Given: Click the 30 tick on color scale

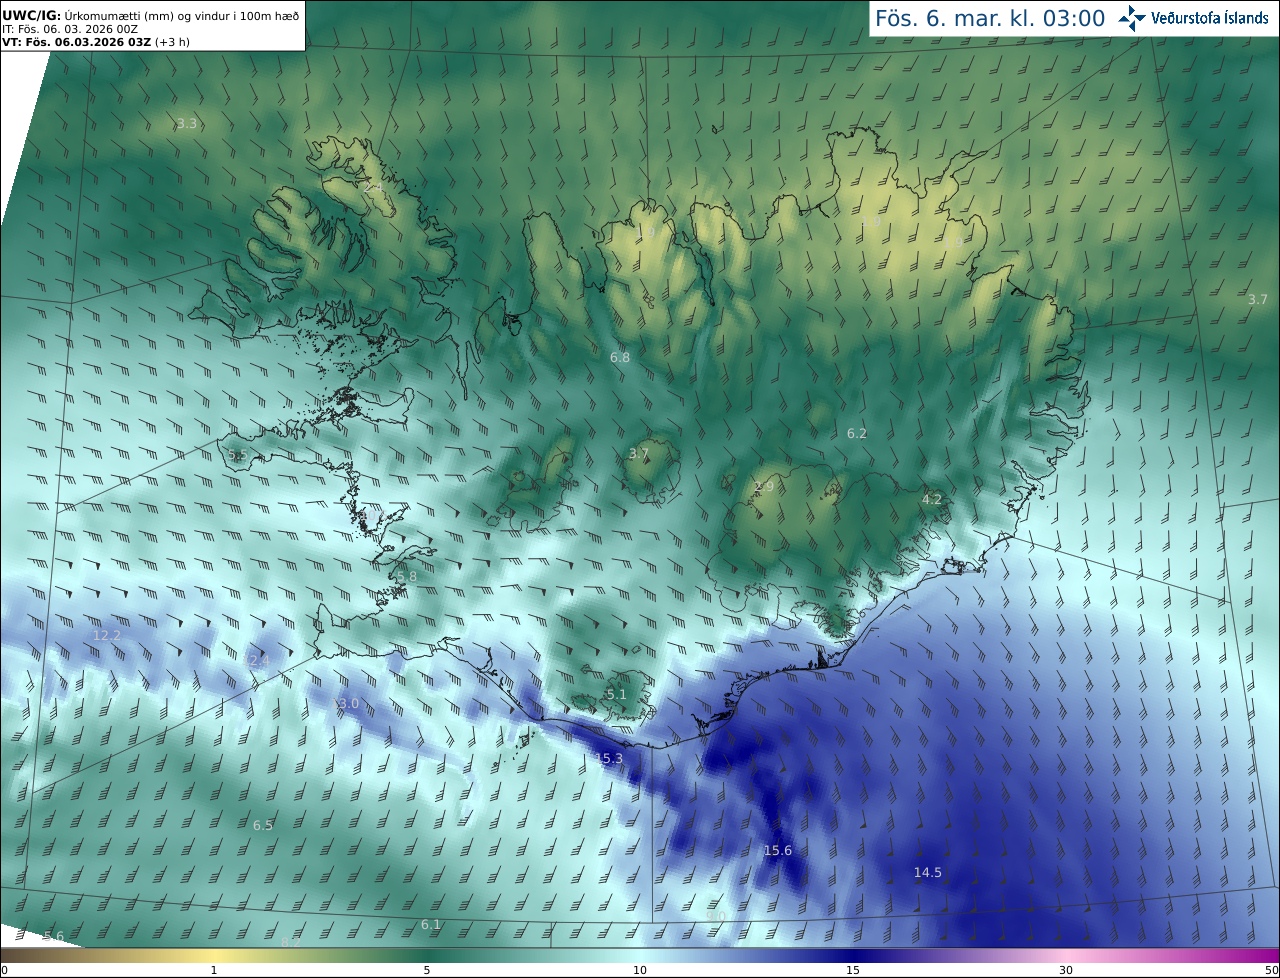Looking at the screenshot, I should pyautogui.click(x=1066, y=970).
